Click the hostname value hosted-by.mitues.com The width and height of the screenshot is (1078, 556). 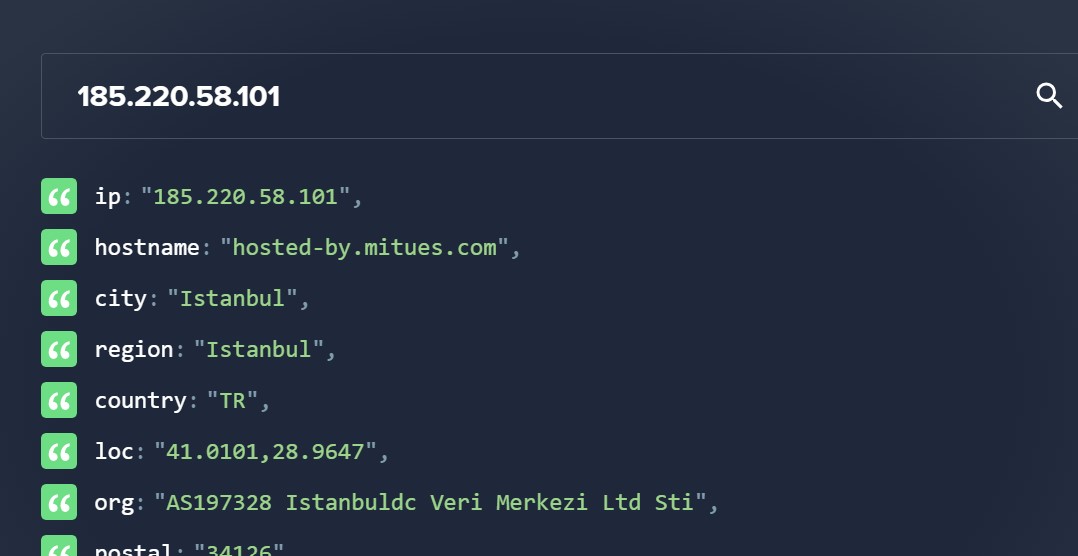point(364,248)
